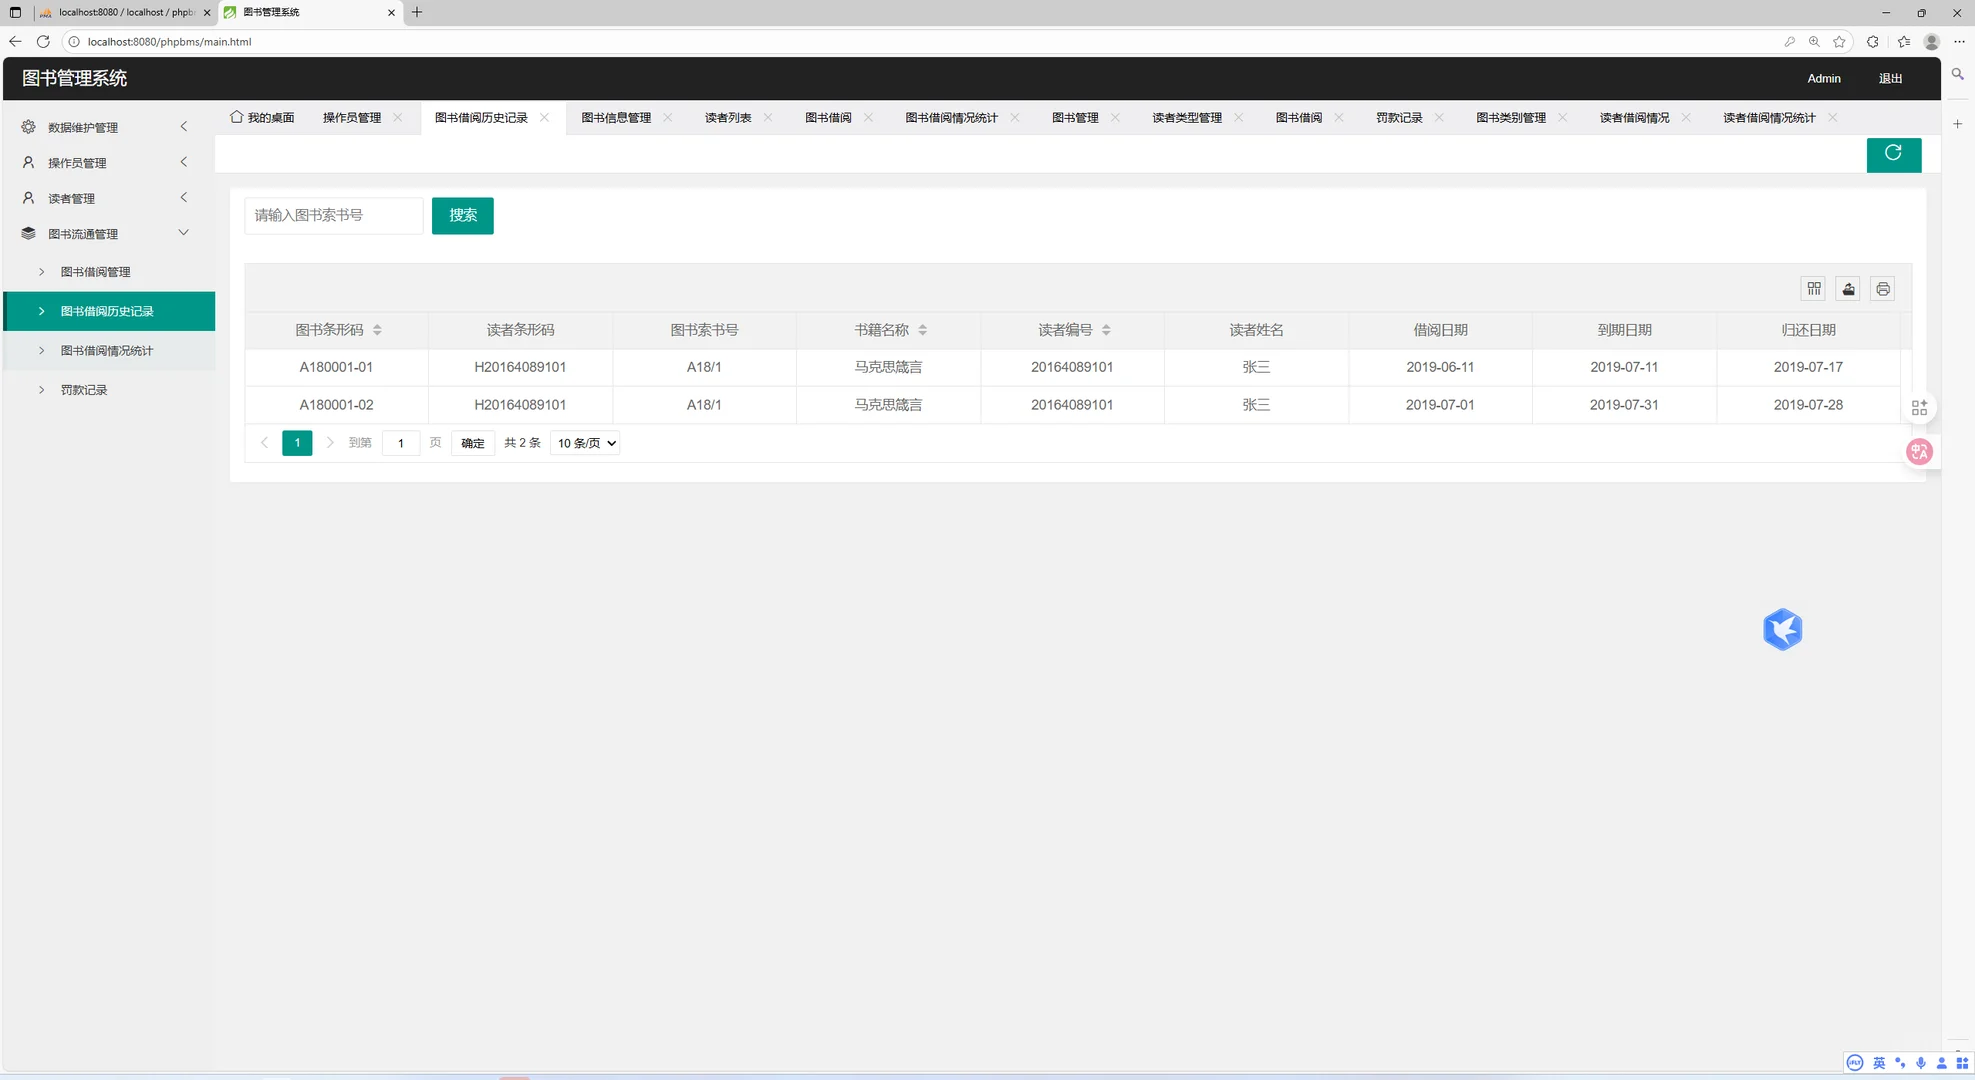Toggle sorting on the 图书条形码 column
This screenshot has height=1080, width=1975.
(378, 329)
